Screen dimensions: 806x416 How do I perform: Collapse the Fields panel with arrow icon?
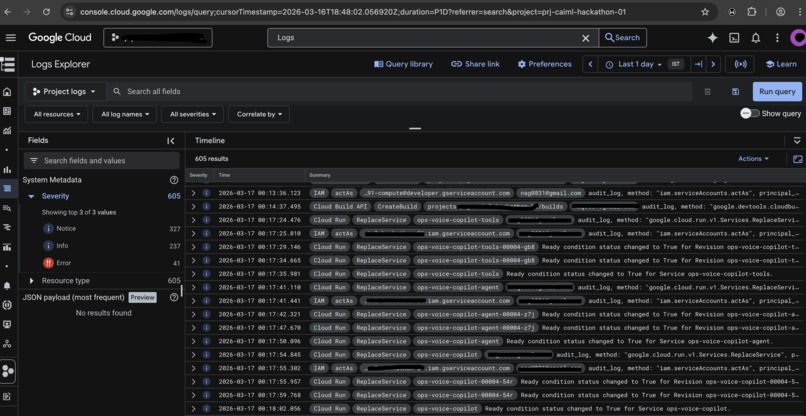pos(171,141)
